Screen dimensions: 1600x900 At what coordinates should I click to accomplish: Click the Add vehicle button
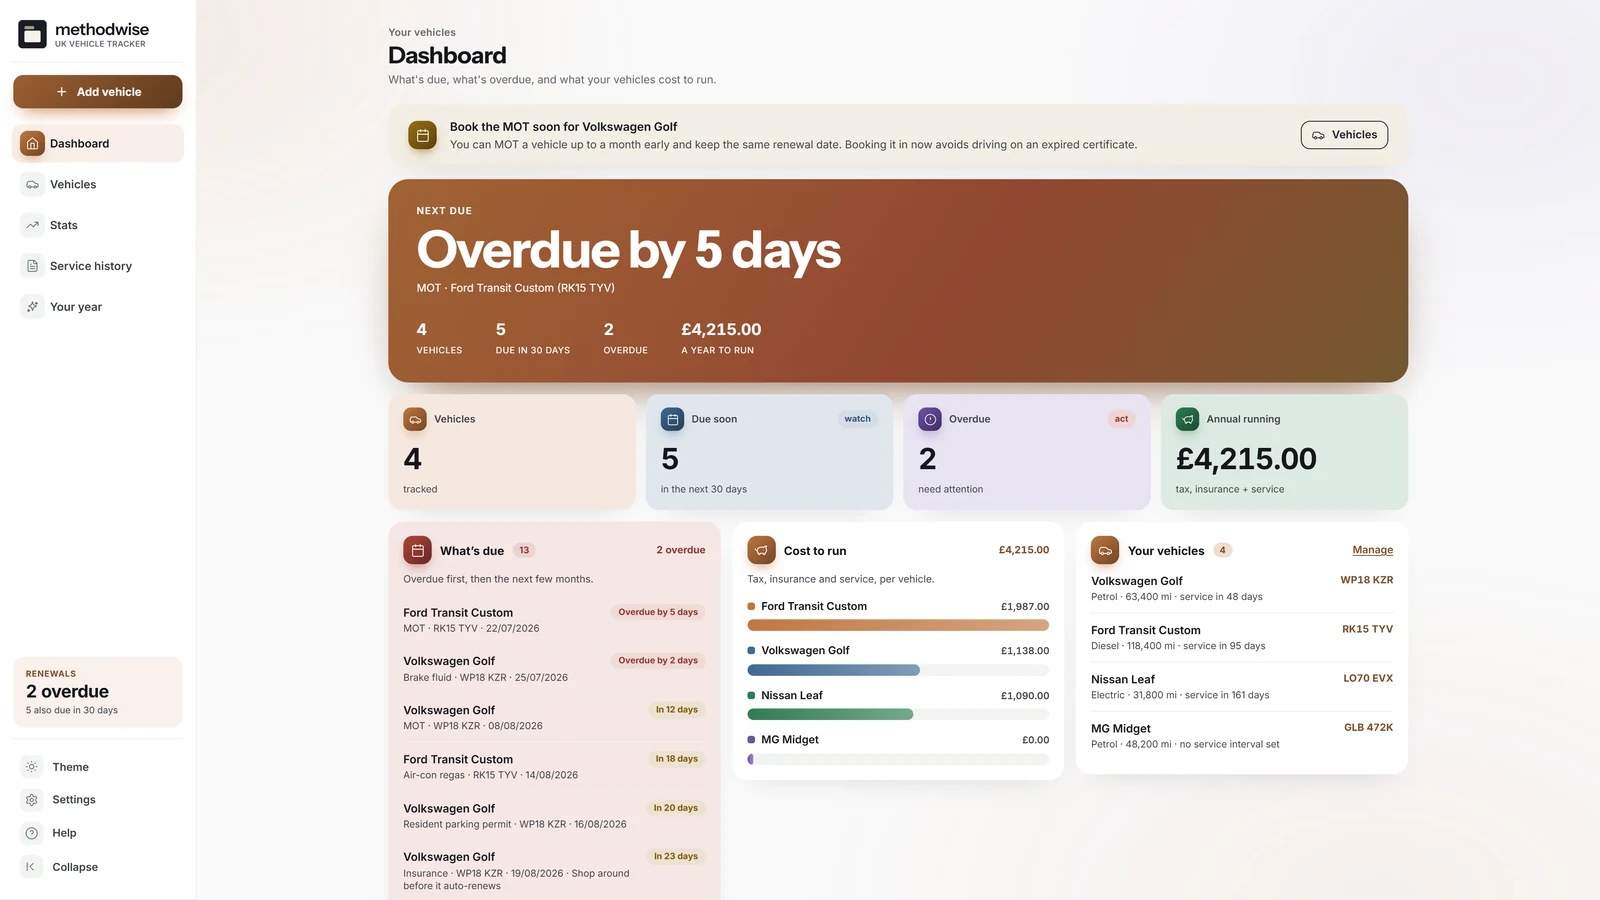point(98,92)
